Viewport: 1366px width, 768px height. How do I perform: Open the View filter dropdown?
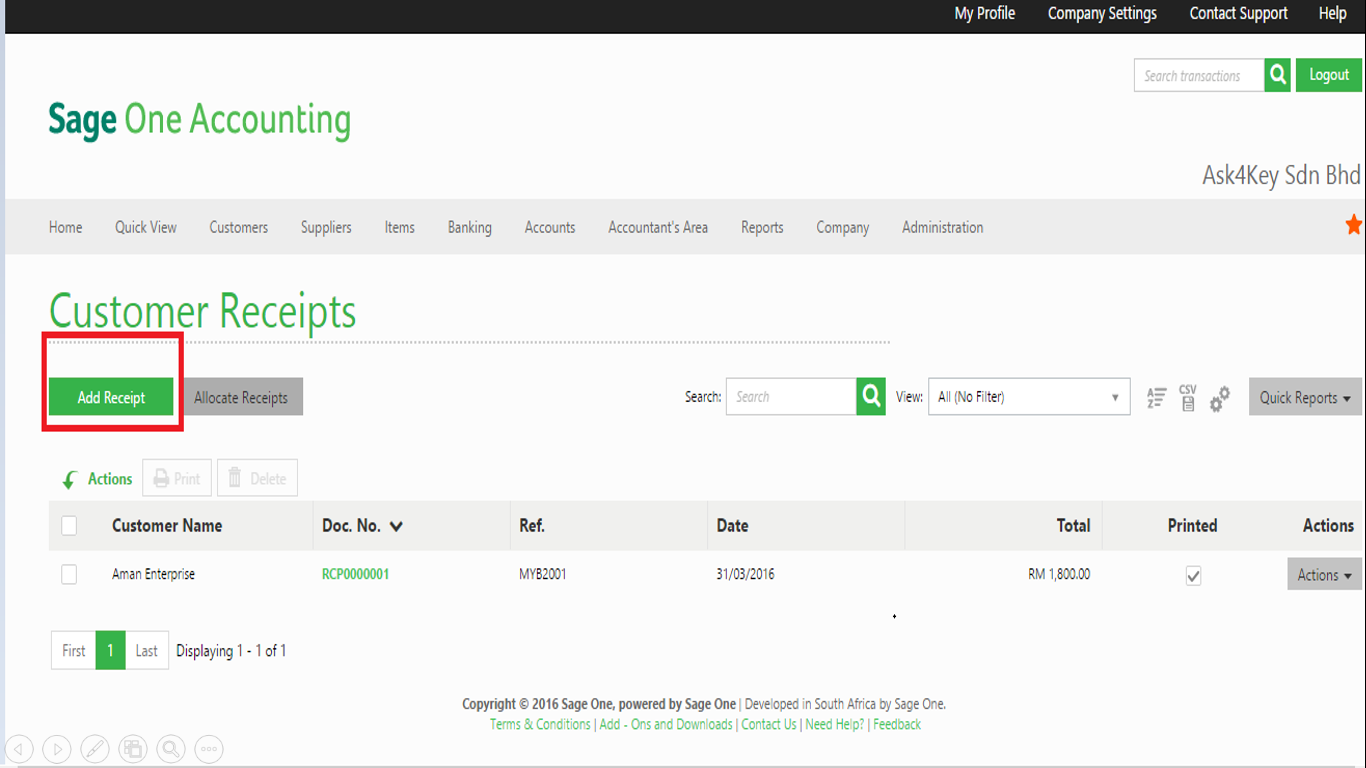coord(1029,397)
